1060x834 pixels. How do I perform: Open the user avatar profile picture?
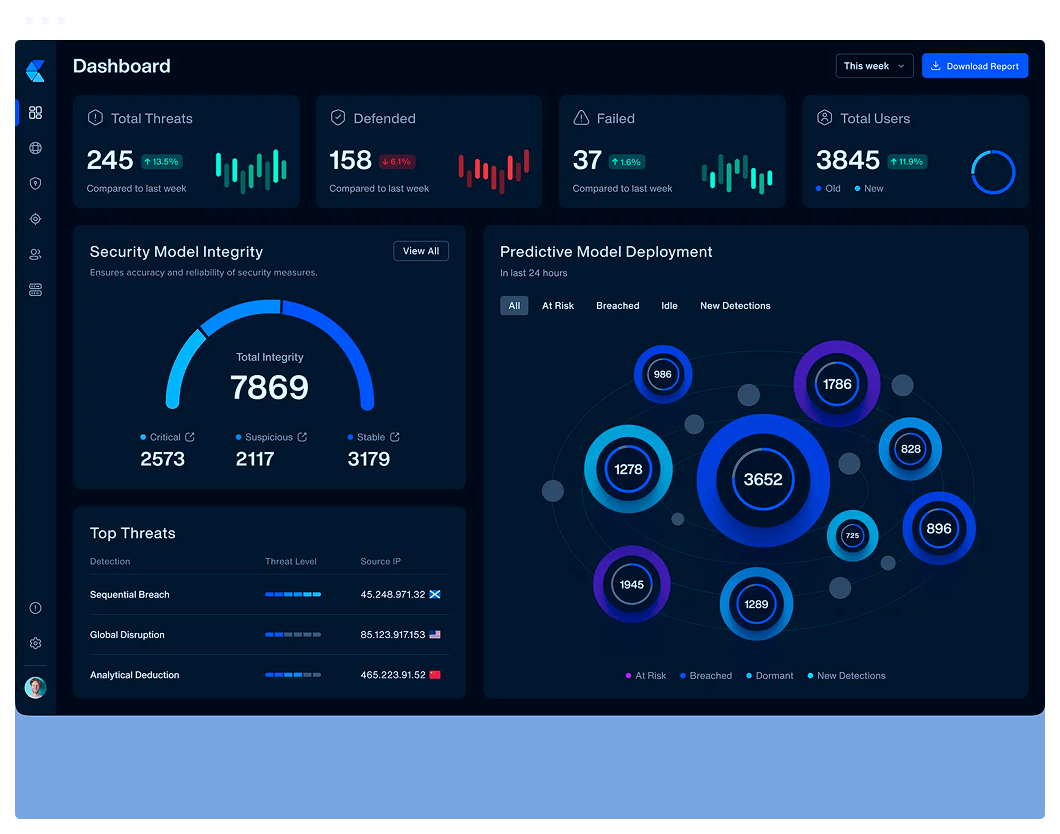(35, 687)
